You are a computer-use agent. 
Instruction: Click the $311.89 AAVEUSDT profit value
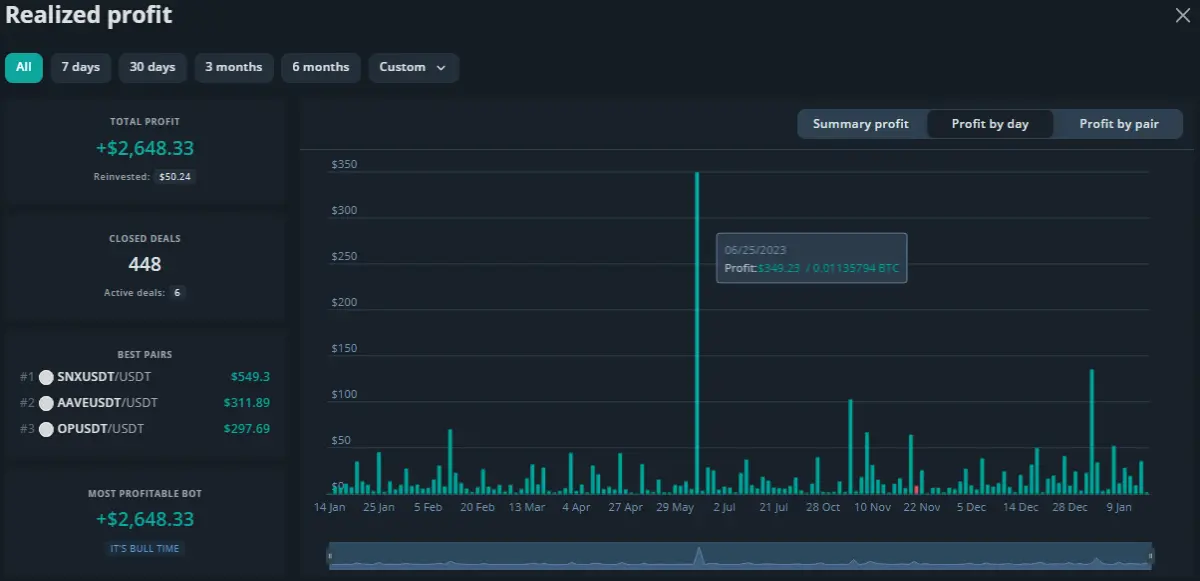click(x=247, y=403)
